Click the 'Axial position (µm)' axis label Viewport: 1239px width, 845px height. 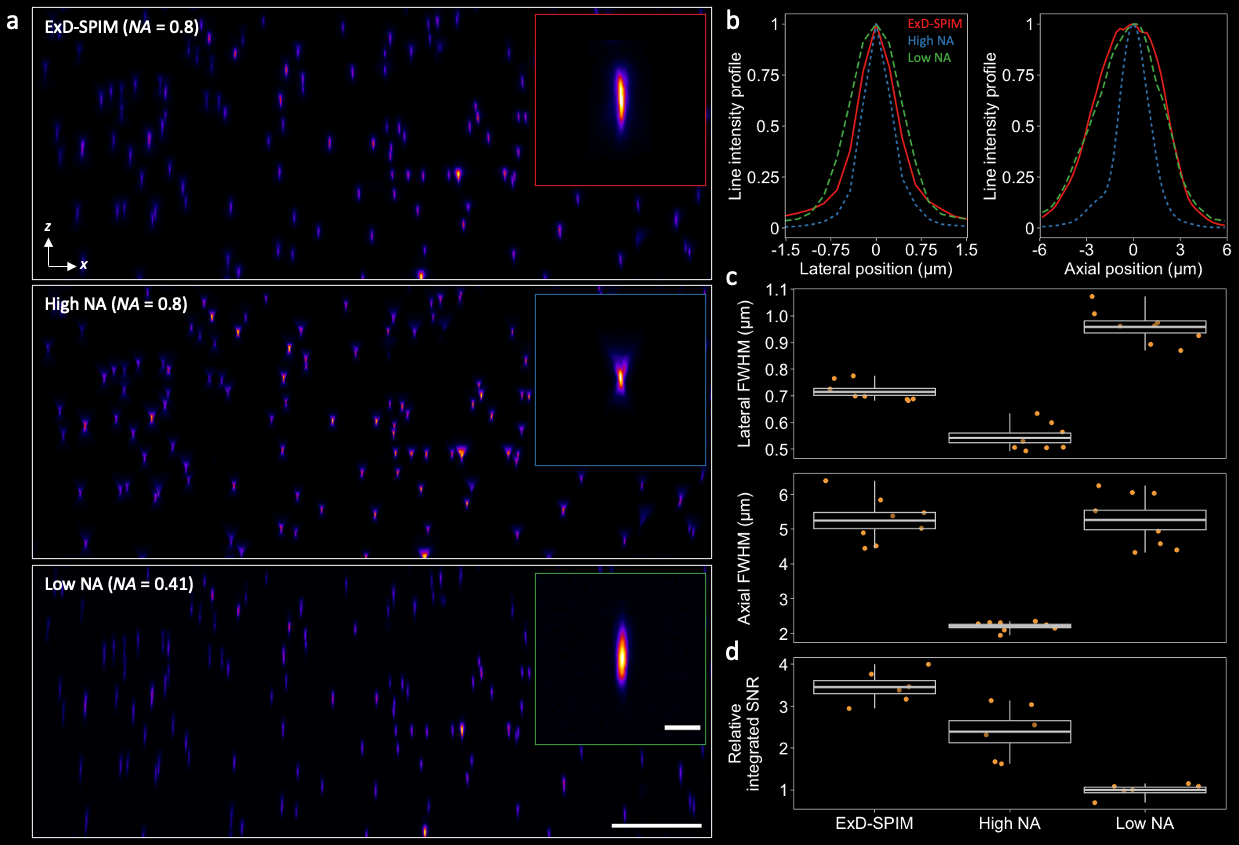pyautogui.click(x=1132, y=269)
